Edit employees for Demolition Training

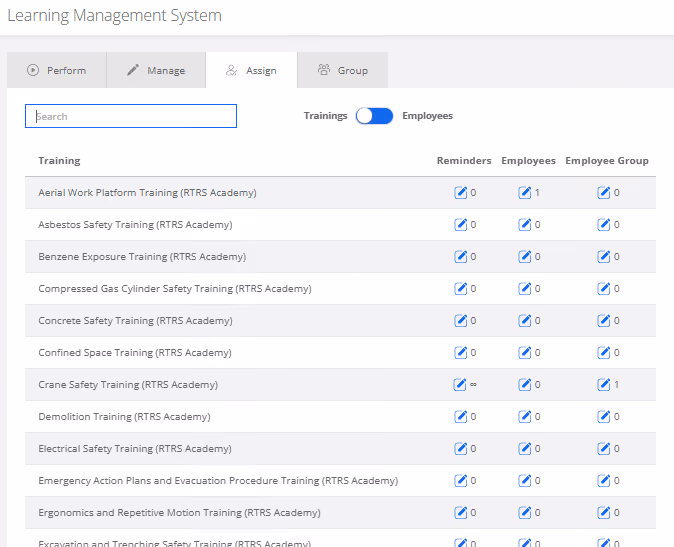tap(524, 416)
